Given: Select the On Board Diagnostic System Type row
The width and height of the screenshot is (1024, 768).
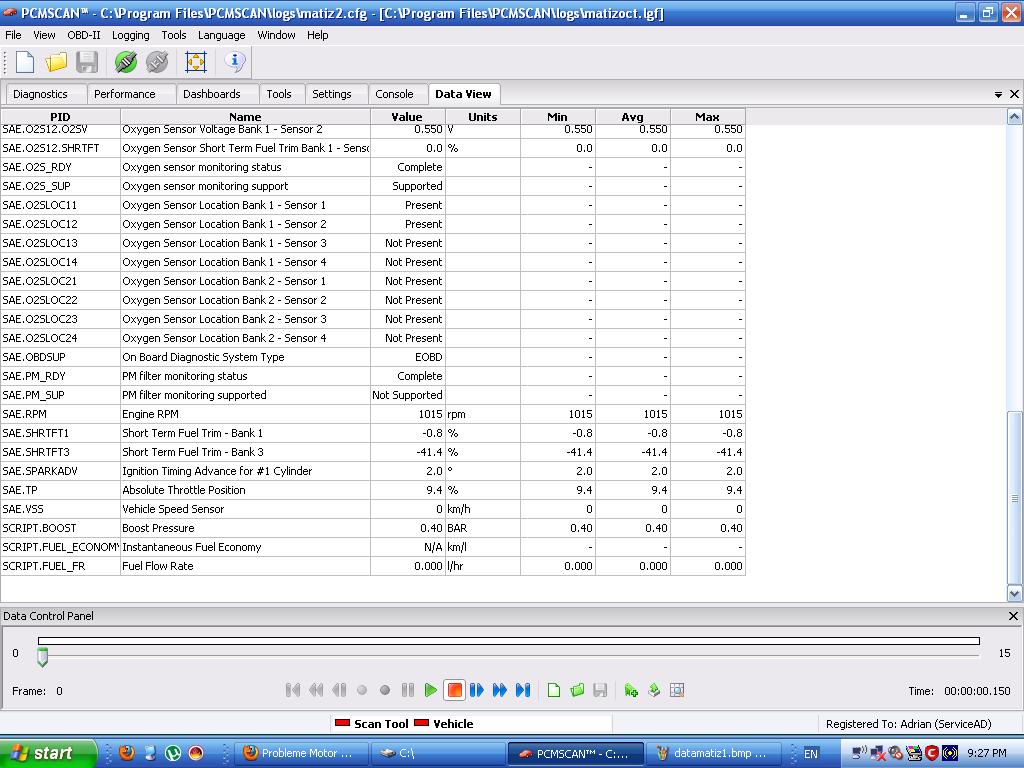Looking at the screenshot, I should click(x=372, y=357).
